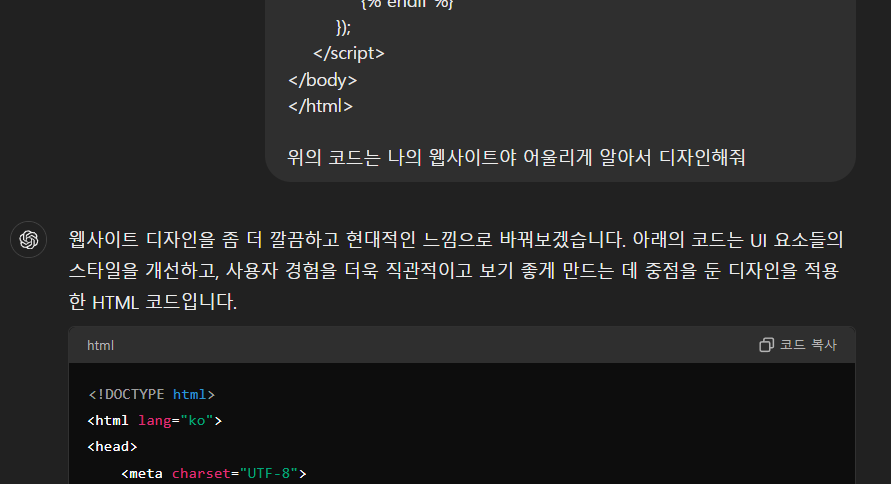Click the copy icon beside 코드 복사
This screenshot has height=484, width=891.
[766, 345]
